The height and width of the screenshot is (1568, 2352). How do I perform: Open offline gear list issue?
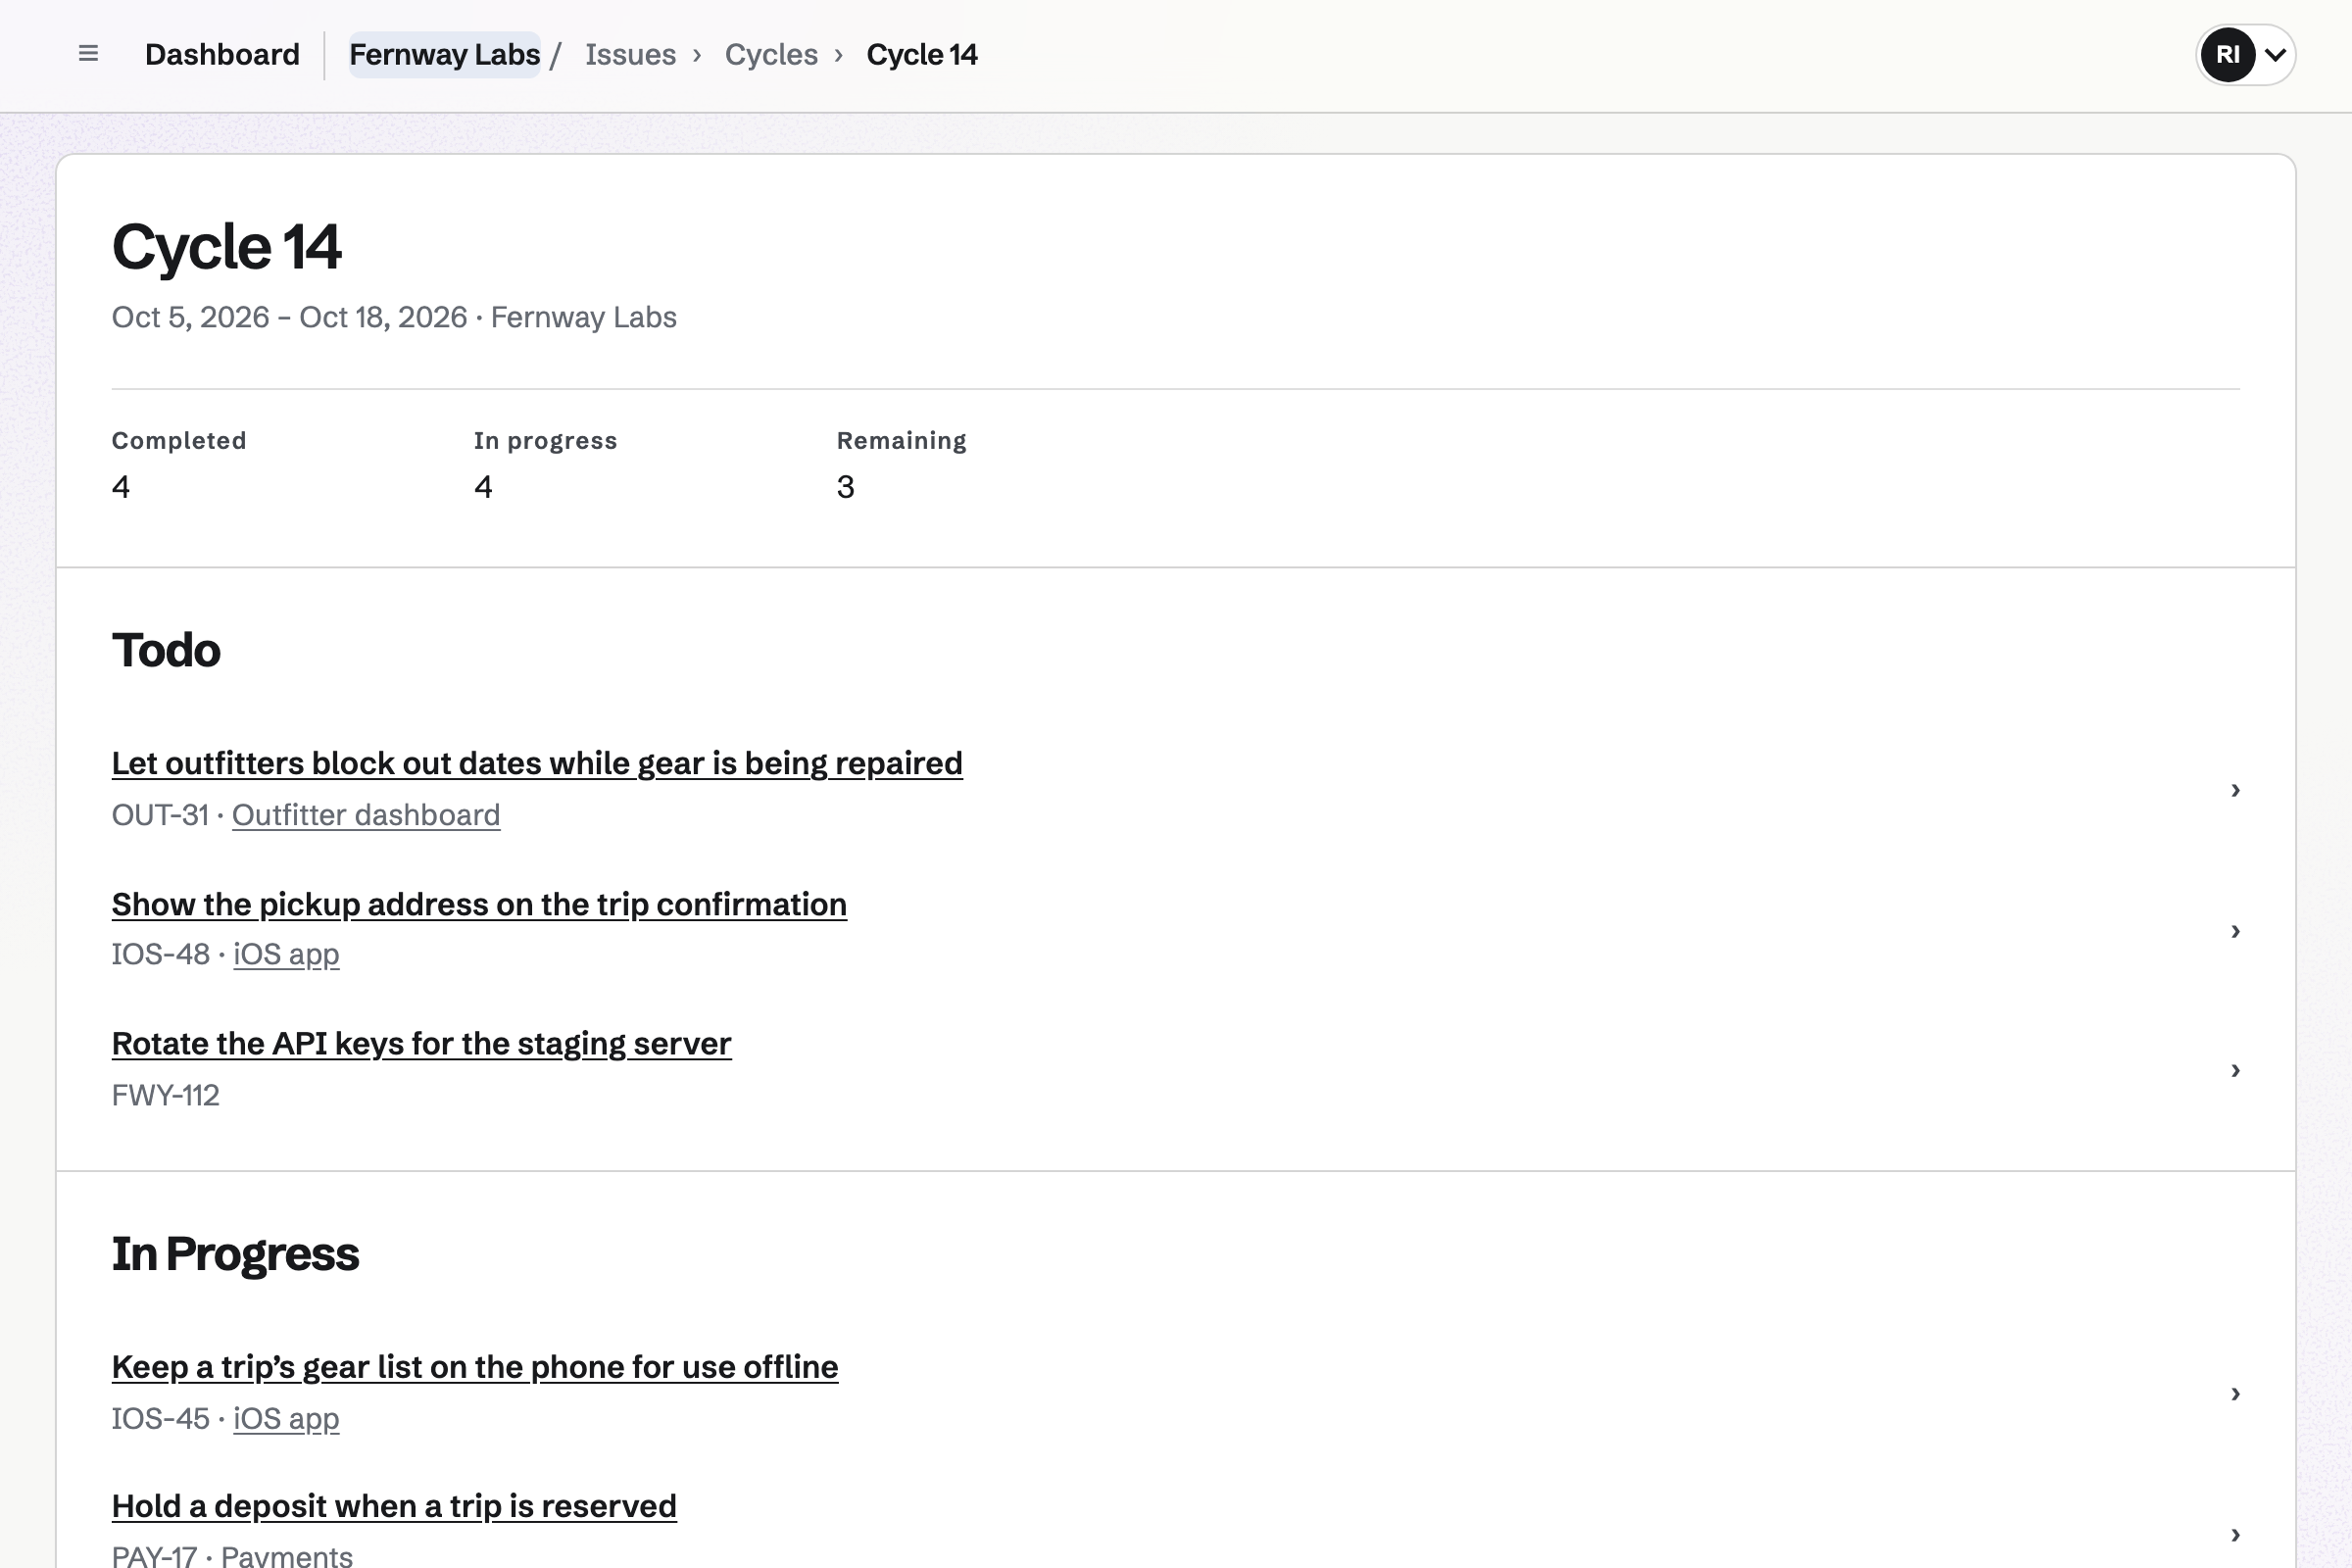(x=475, y=1367)
